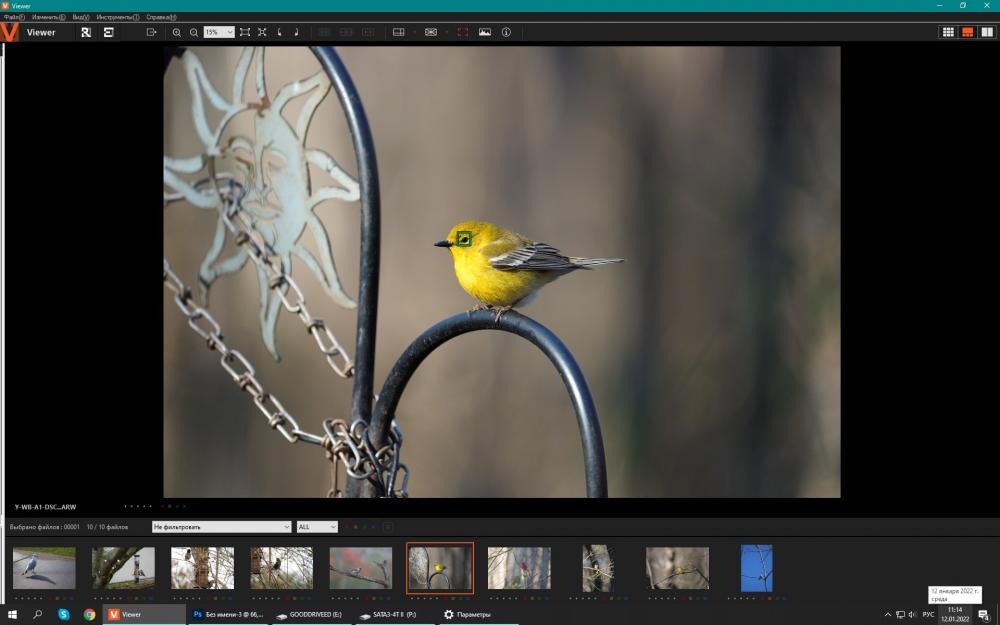Set star rating under Y-WB-A1-DSC file name
This screenshot has height=625, width=1000.
click(138, 506)
